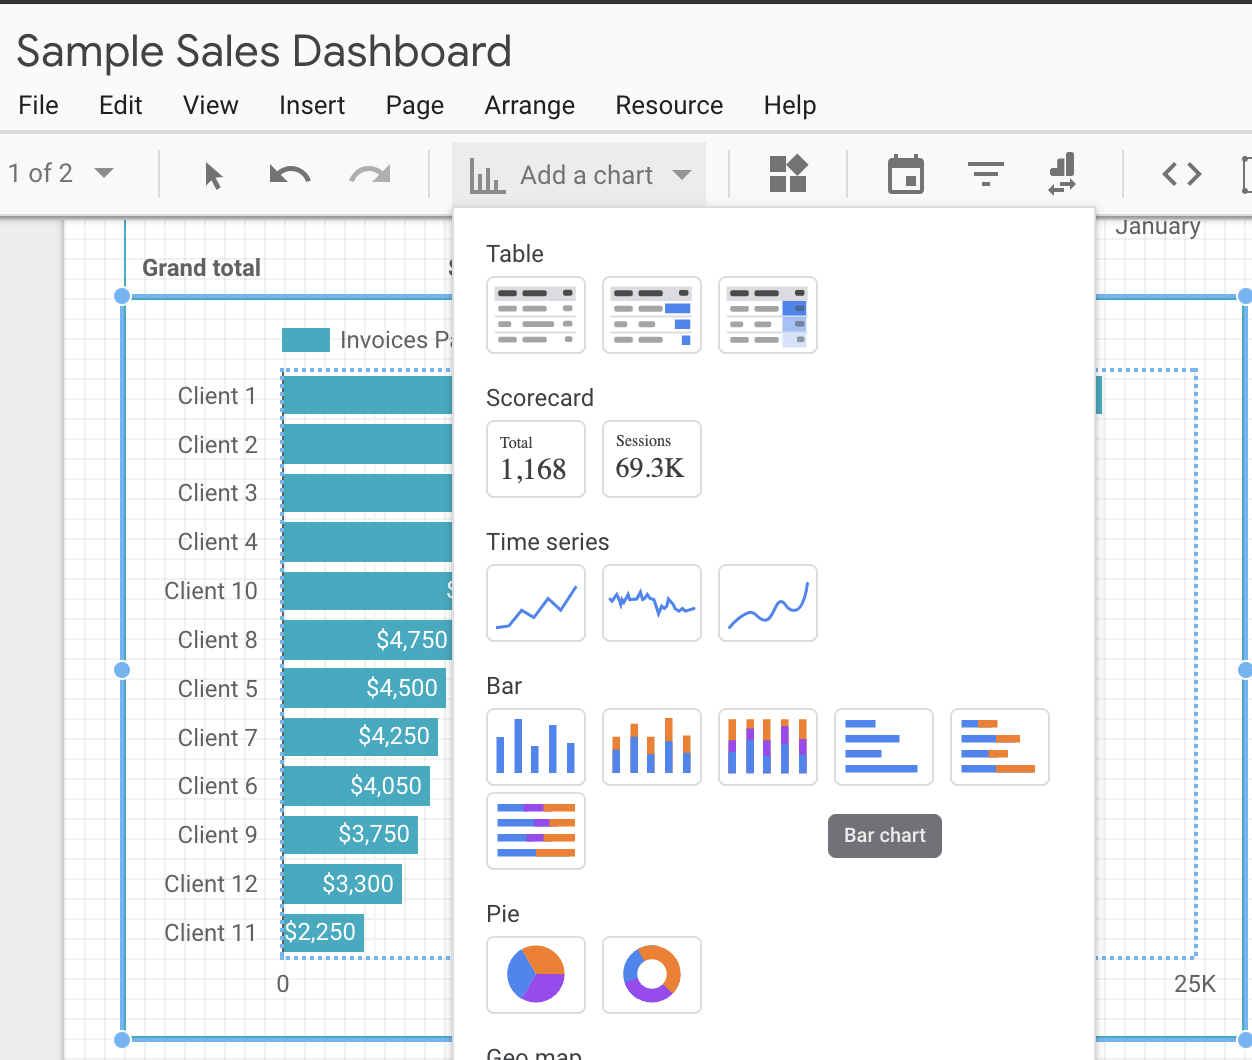This screenshot has height=1060, width=1252.
Task: Open community visualizations
Action: 787,174
